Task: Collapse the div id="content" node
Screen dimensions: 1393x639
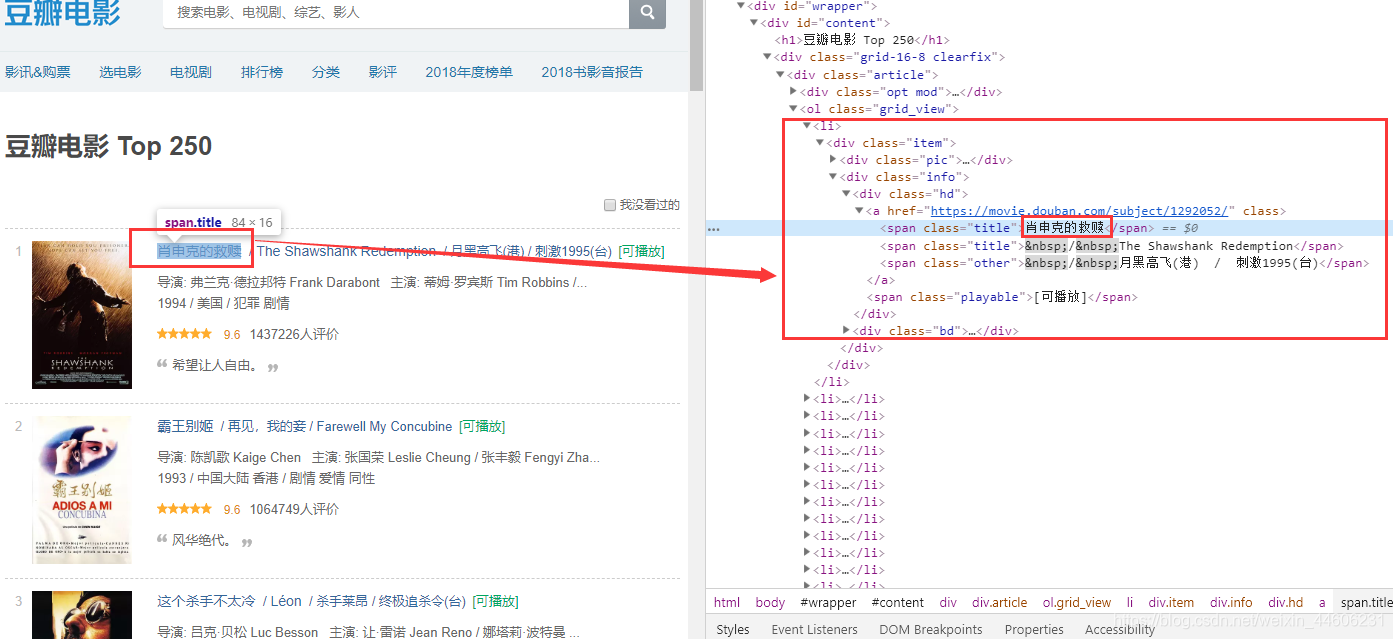Action: click(x=754, y=23)
